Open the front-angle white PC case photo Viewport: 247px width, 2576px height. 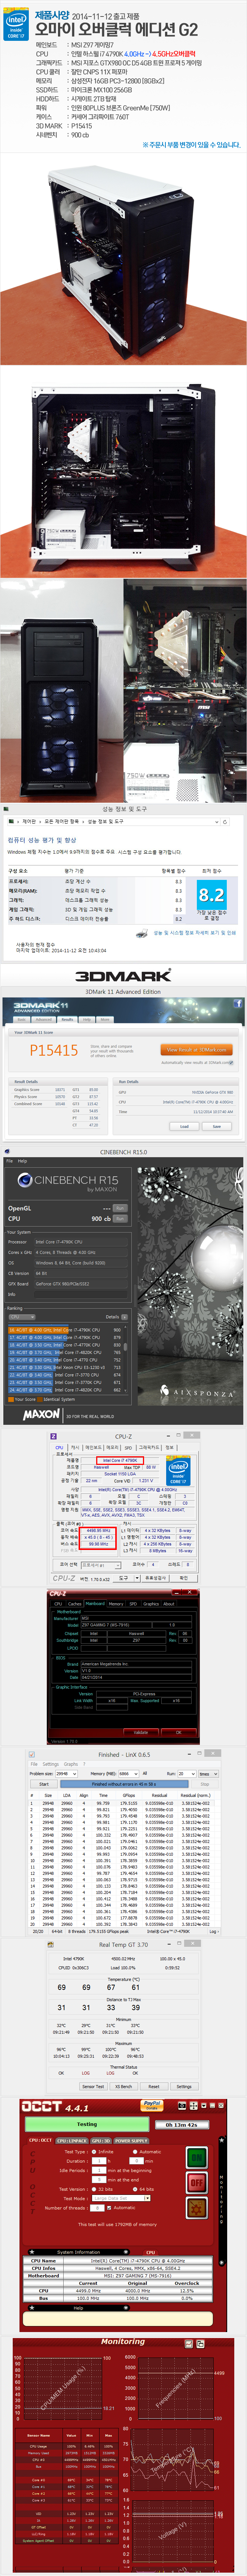click(x=123, y=259)
